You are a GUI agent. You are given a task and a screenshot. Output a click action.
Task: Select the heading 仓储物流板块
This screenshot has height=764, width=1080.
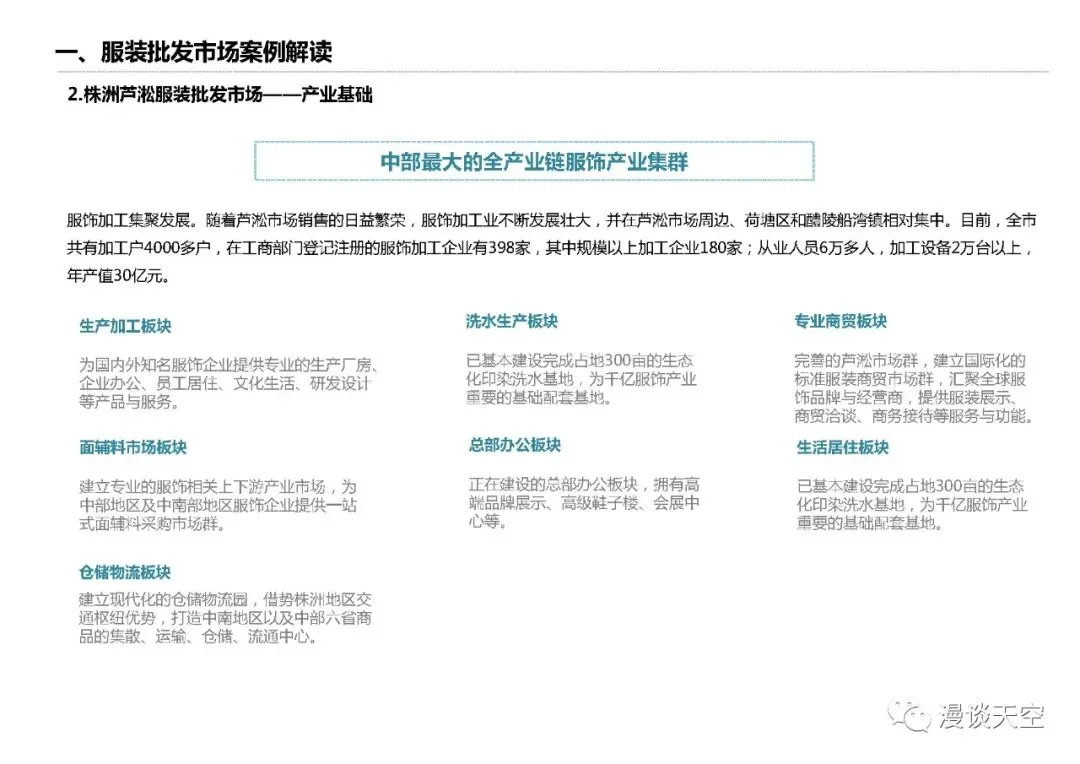125,572
